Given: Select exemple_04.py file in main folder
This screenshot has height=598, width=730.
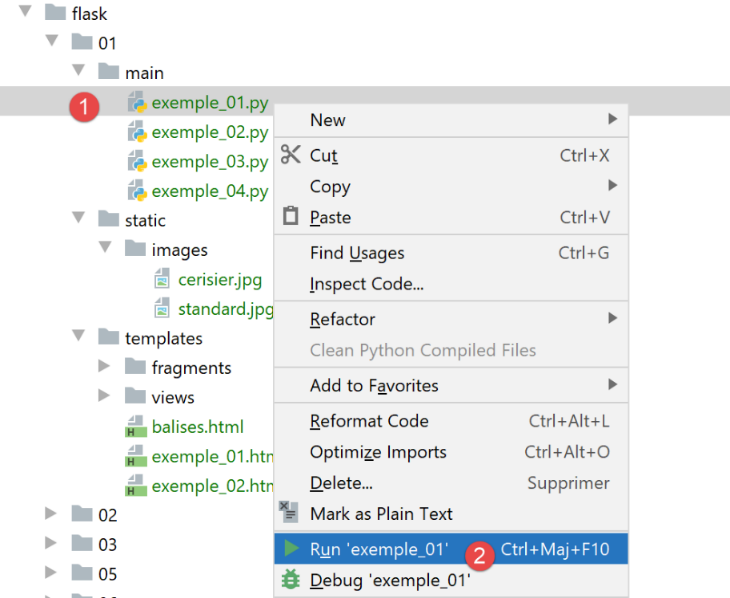Looking at the screenshot, I should [209, 191].
